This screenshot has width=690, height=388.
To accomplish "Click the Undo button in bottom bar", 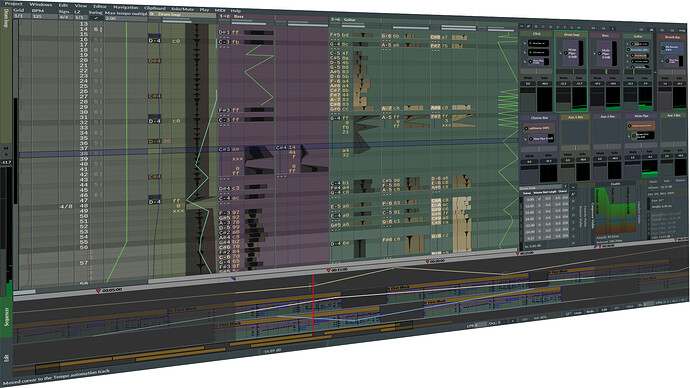I will click(578, 313).
